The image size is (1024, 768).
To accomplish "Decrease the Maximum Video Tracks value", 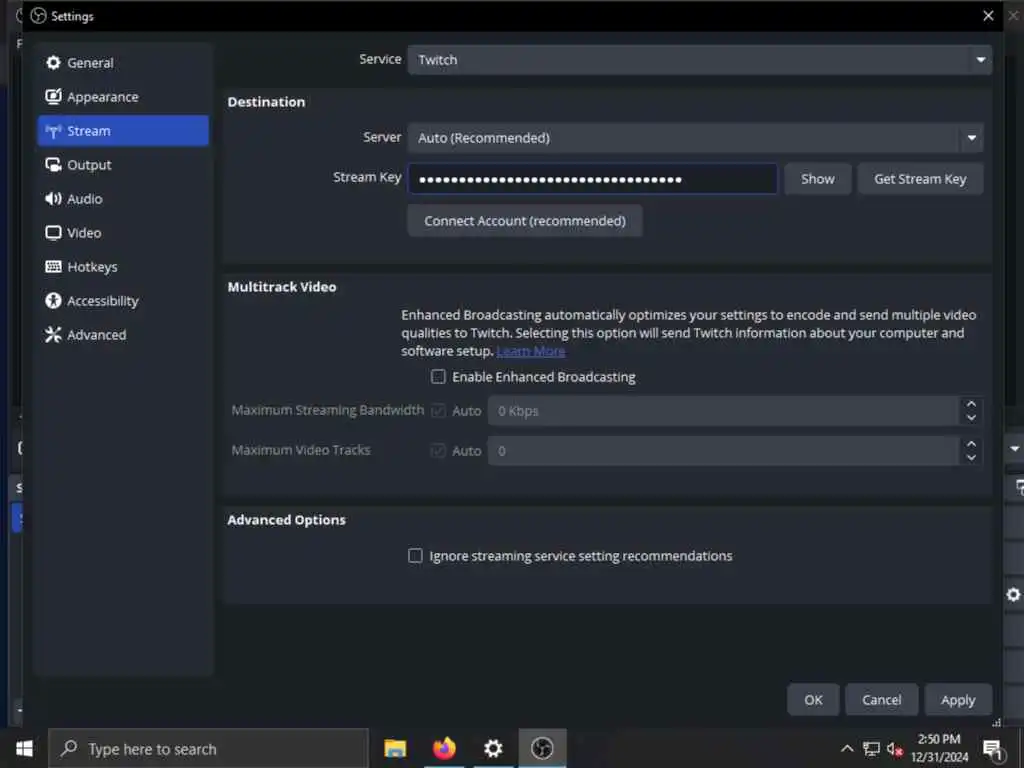I will click(x=971, y=458).
